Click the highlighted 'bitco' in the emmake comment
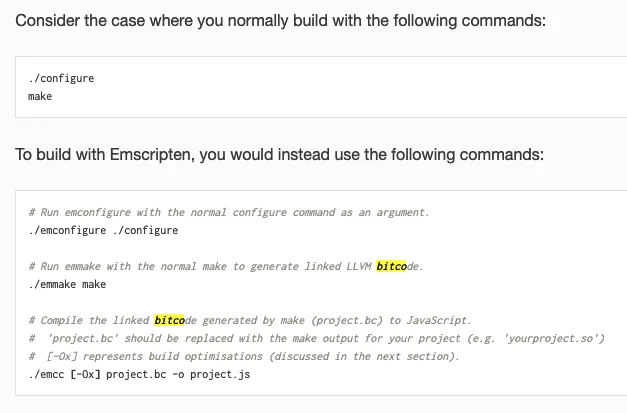 tap(392, 266)
